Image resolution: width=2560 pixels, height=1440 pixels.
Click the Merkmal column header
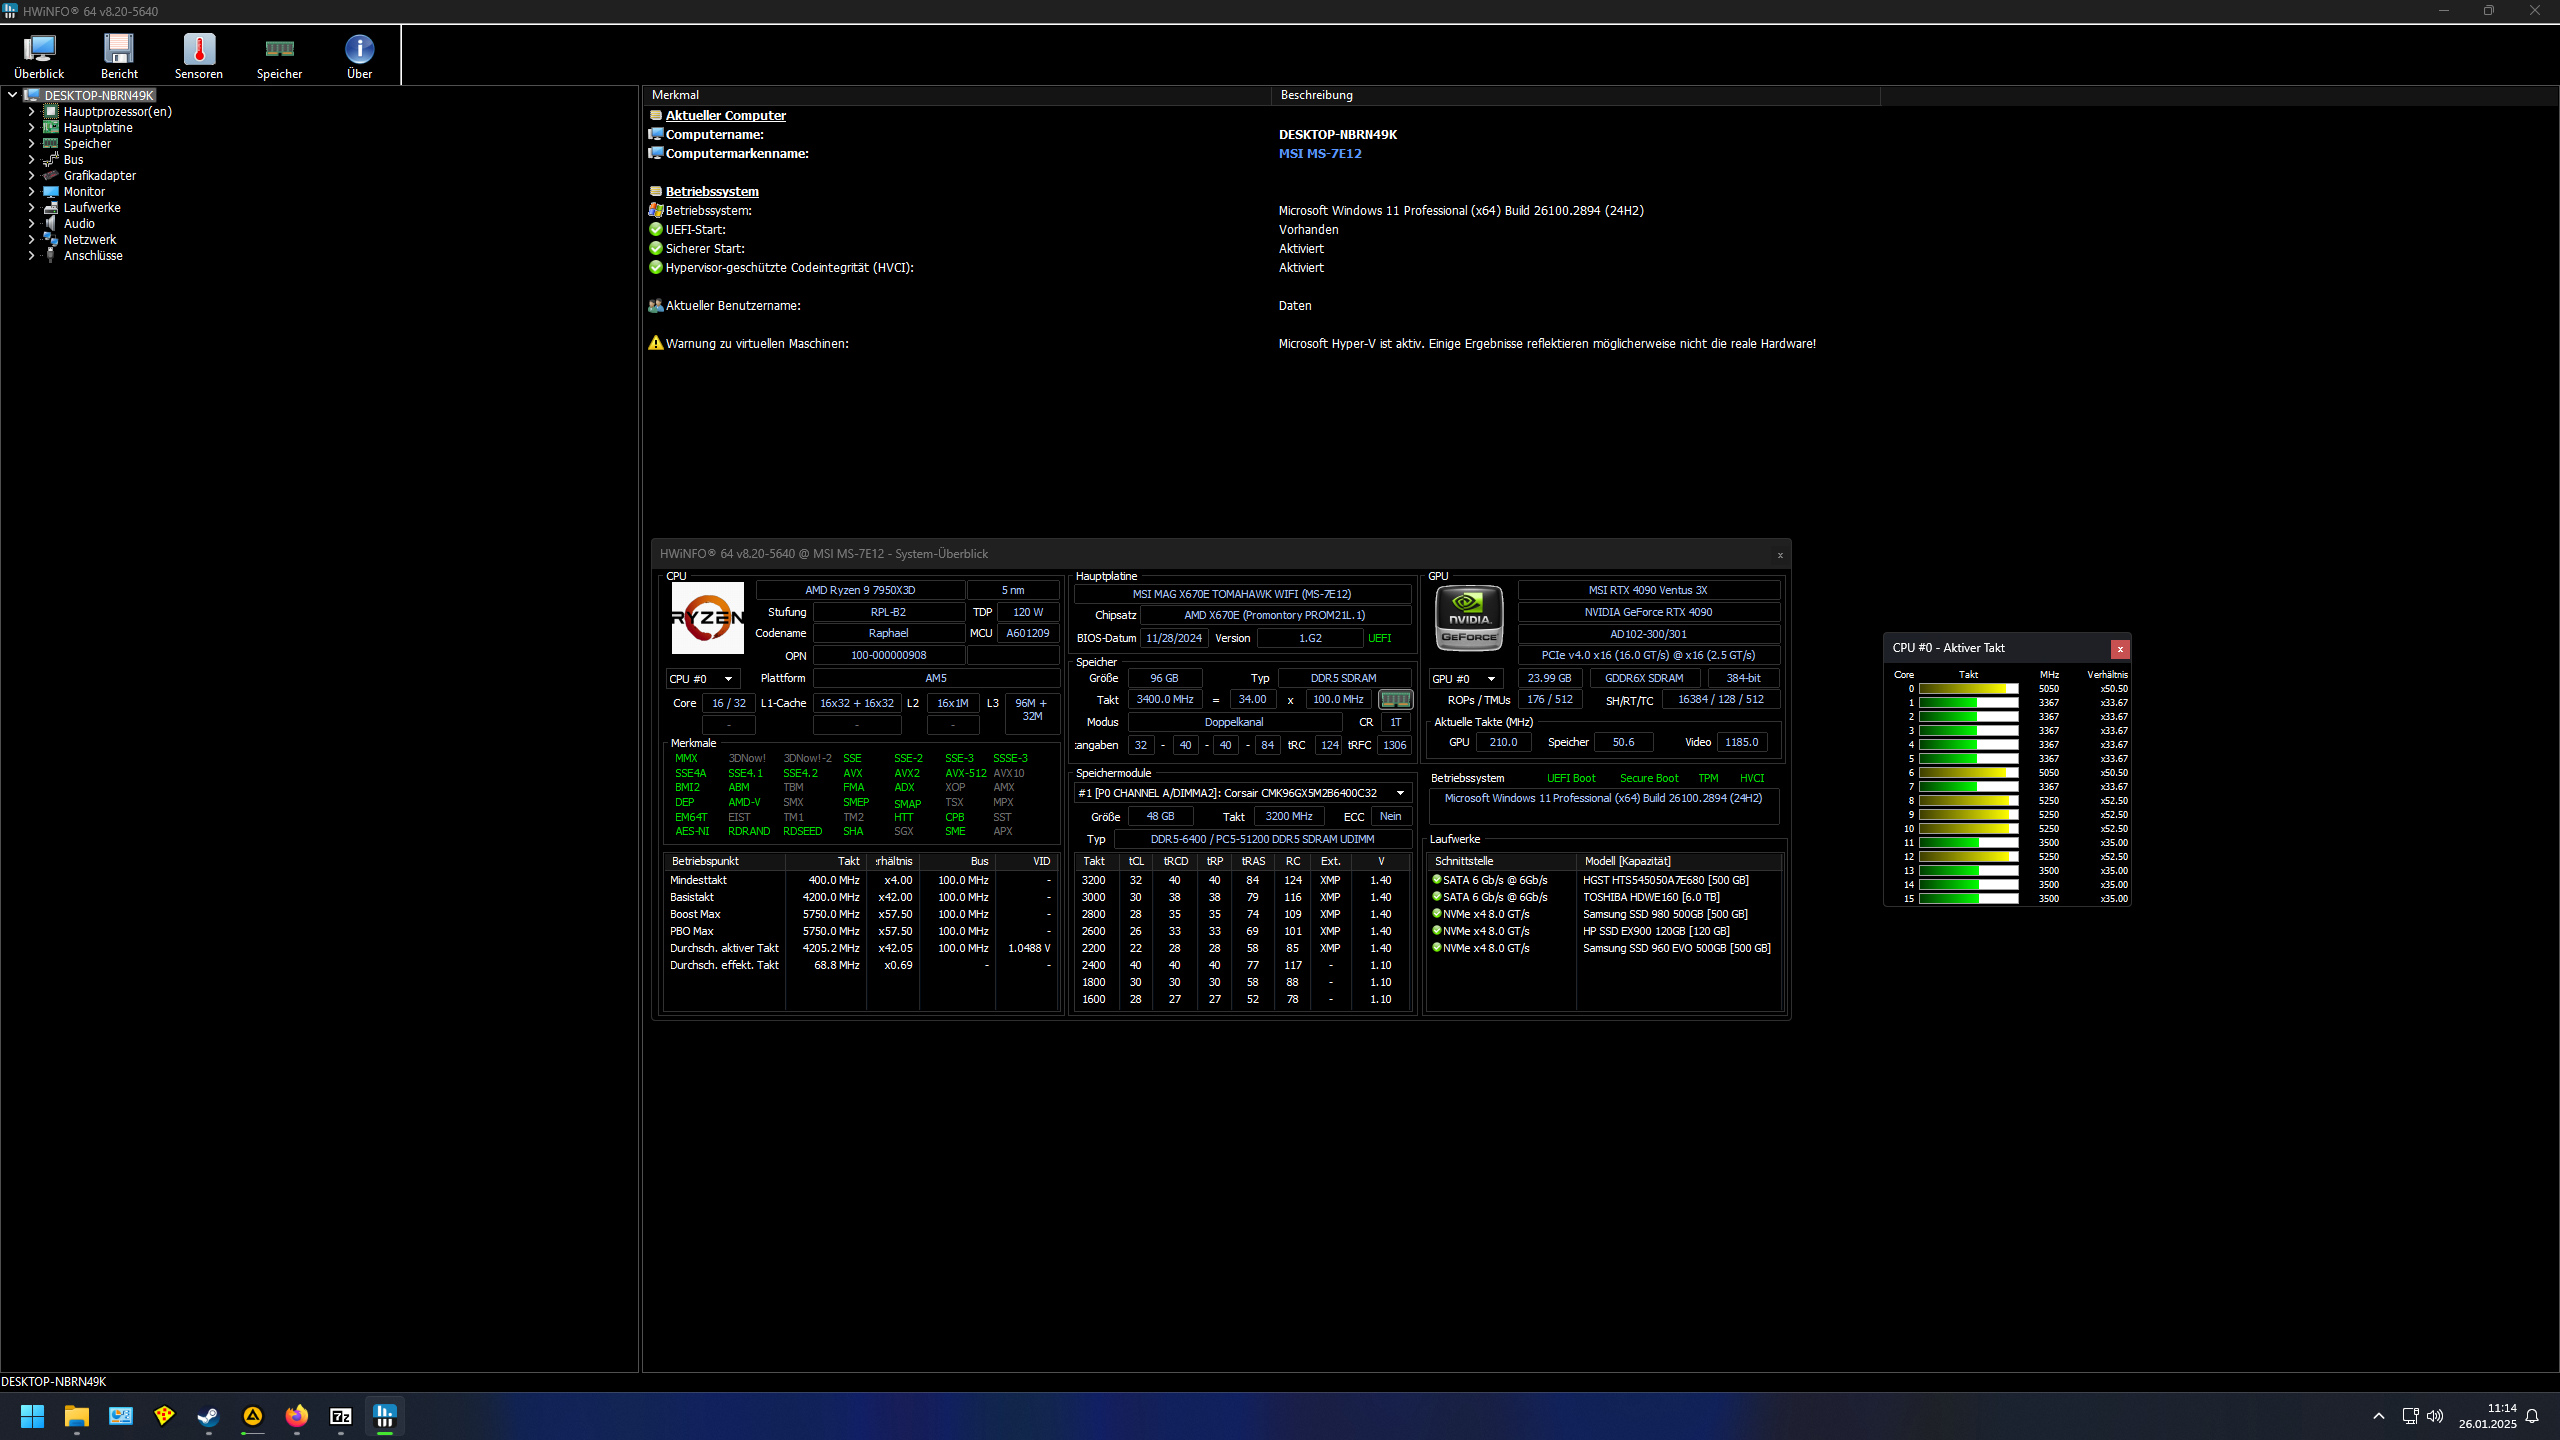pyautogui.click(x=956, y=95)
